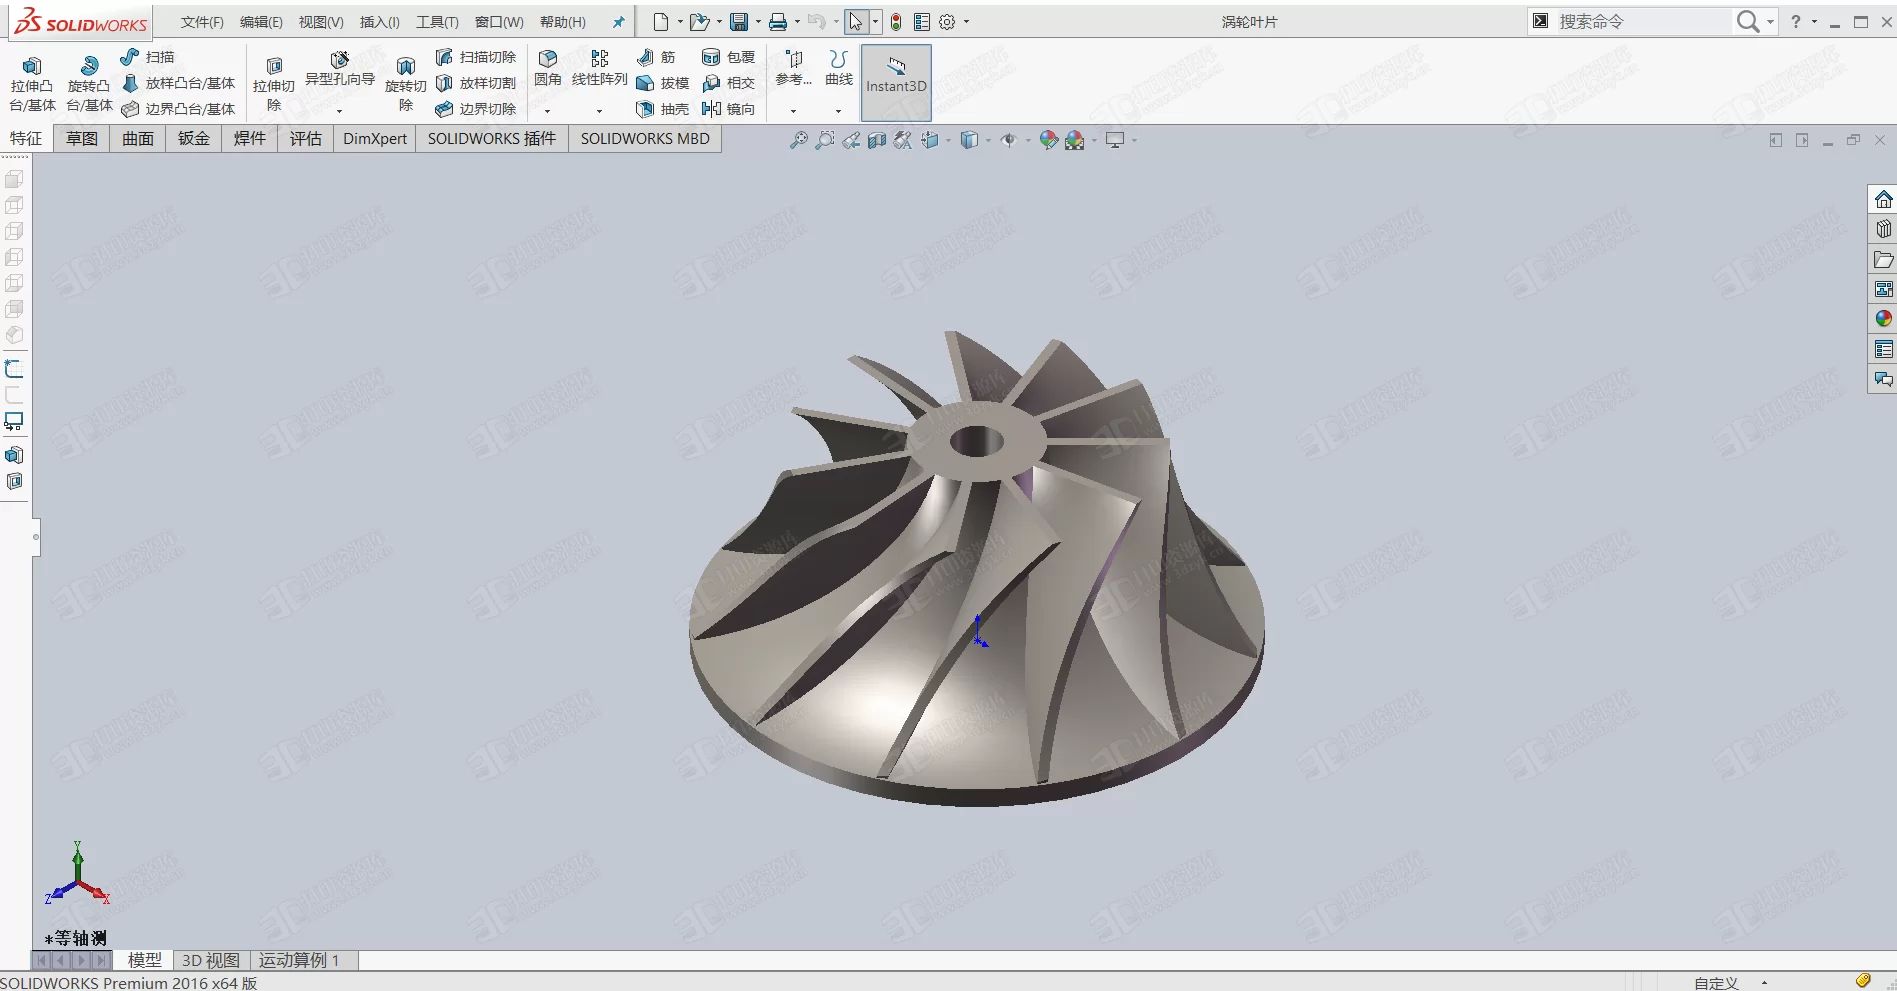Viewport: 1897px width, 991px height.
Task: Click the Save disk icon
Action: click(x=739, y=22)
